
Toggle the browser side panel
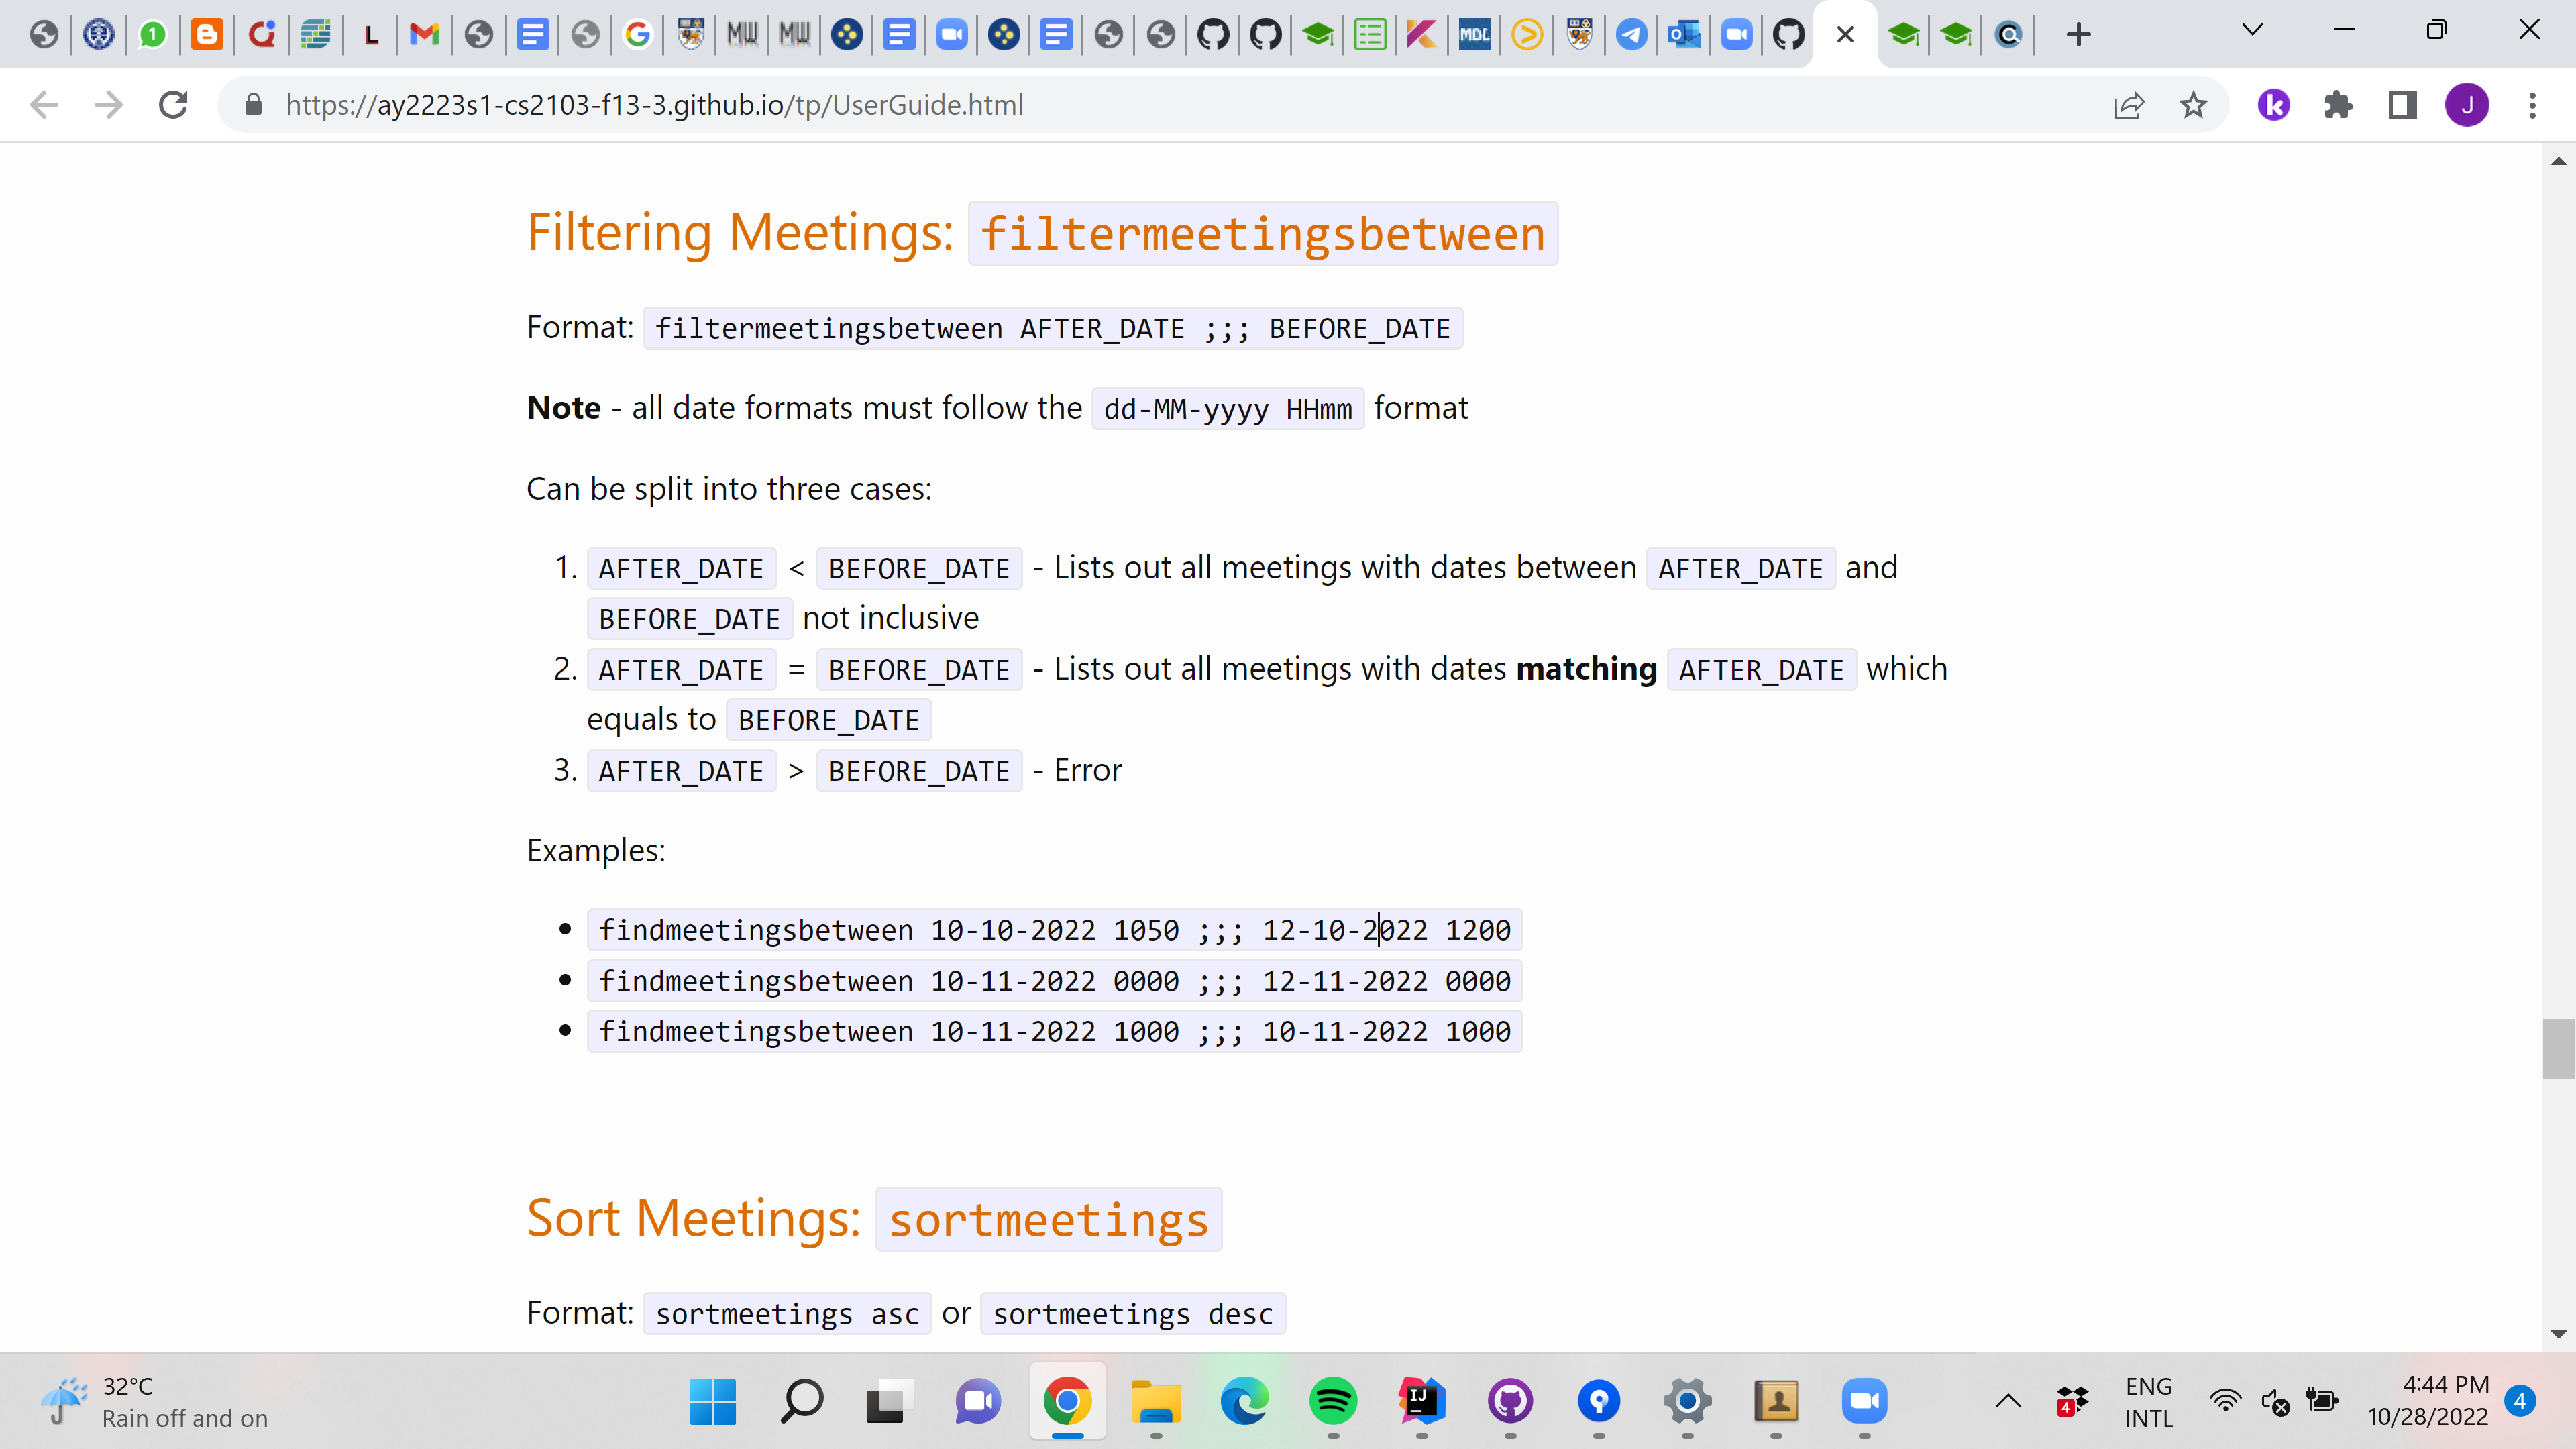click(x=2402, y=105)
